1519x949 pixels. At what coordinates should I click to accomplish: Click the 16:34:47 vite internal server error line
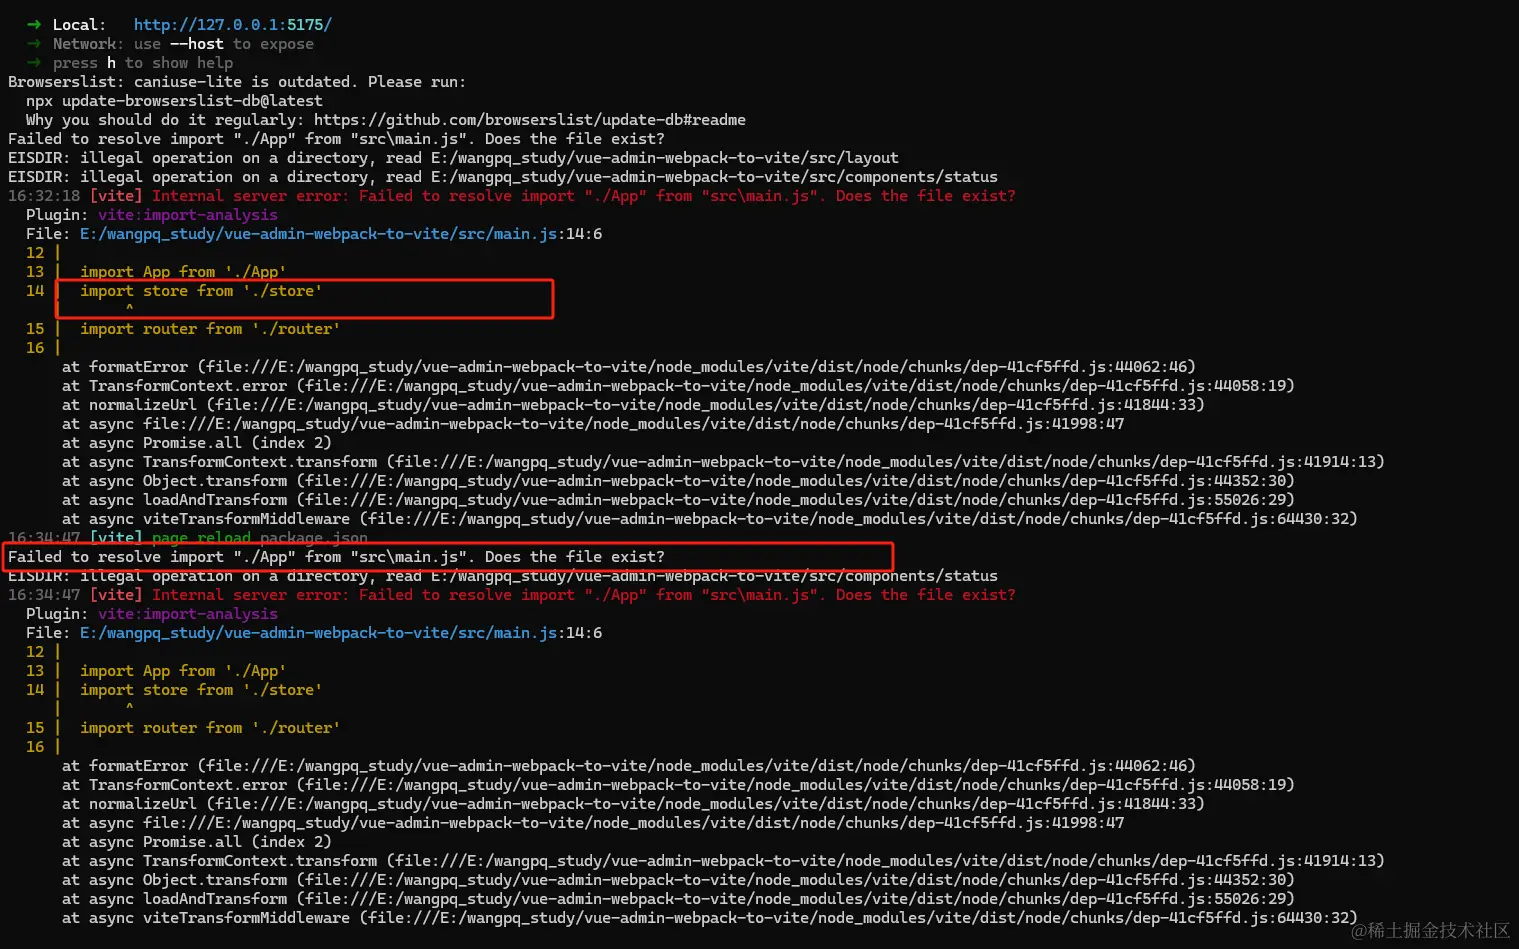click(512, 595)
